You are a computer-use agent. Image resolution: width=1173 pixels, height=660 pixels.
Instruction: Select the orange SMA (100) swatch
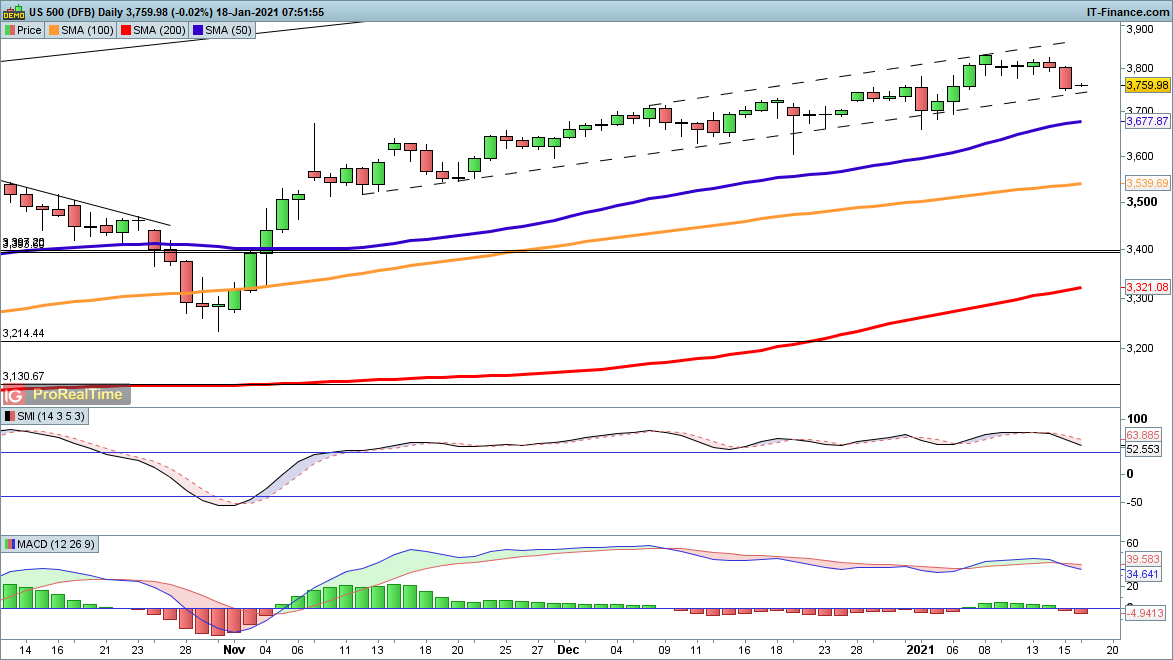[x=55, y=30]
